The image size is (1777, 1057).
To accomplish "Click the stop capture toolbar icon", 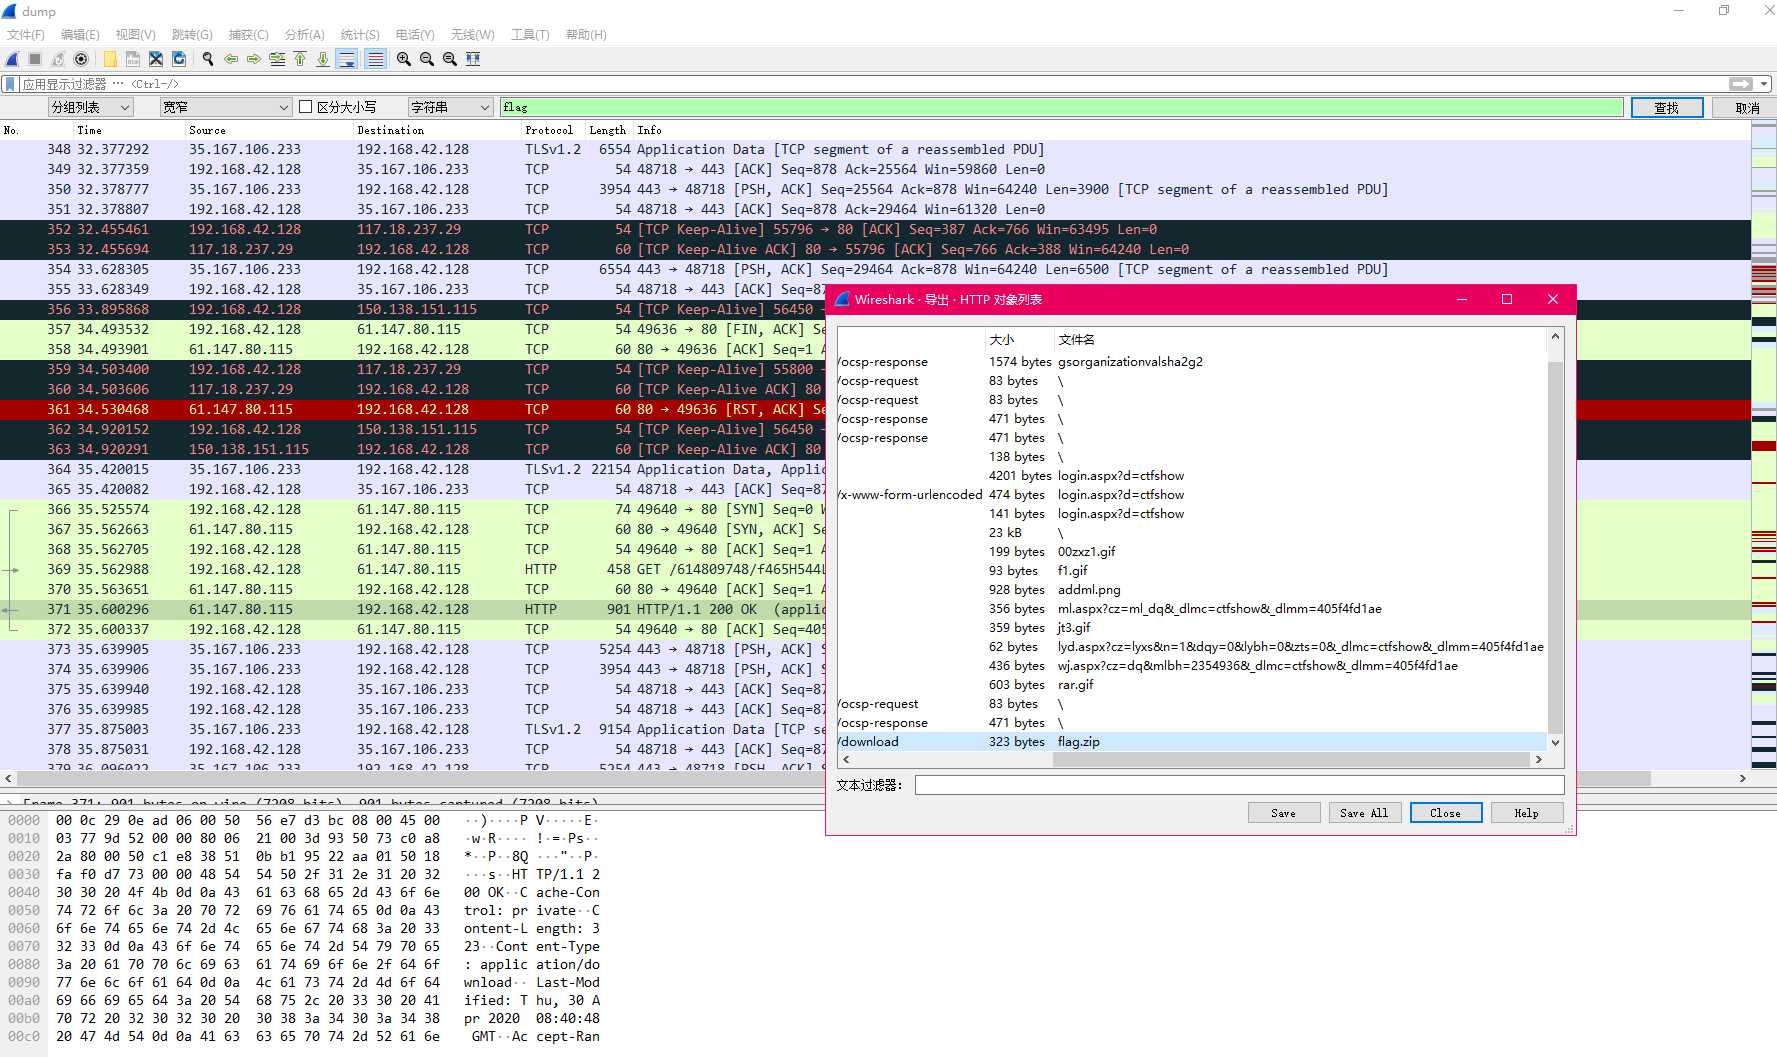I will coord(35,59).
